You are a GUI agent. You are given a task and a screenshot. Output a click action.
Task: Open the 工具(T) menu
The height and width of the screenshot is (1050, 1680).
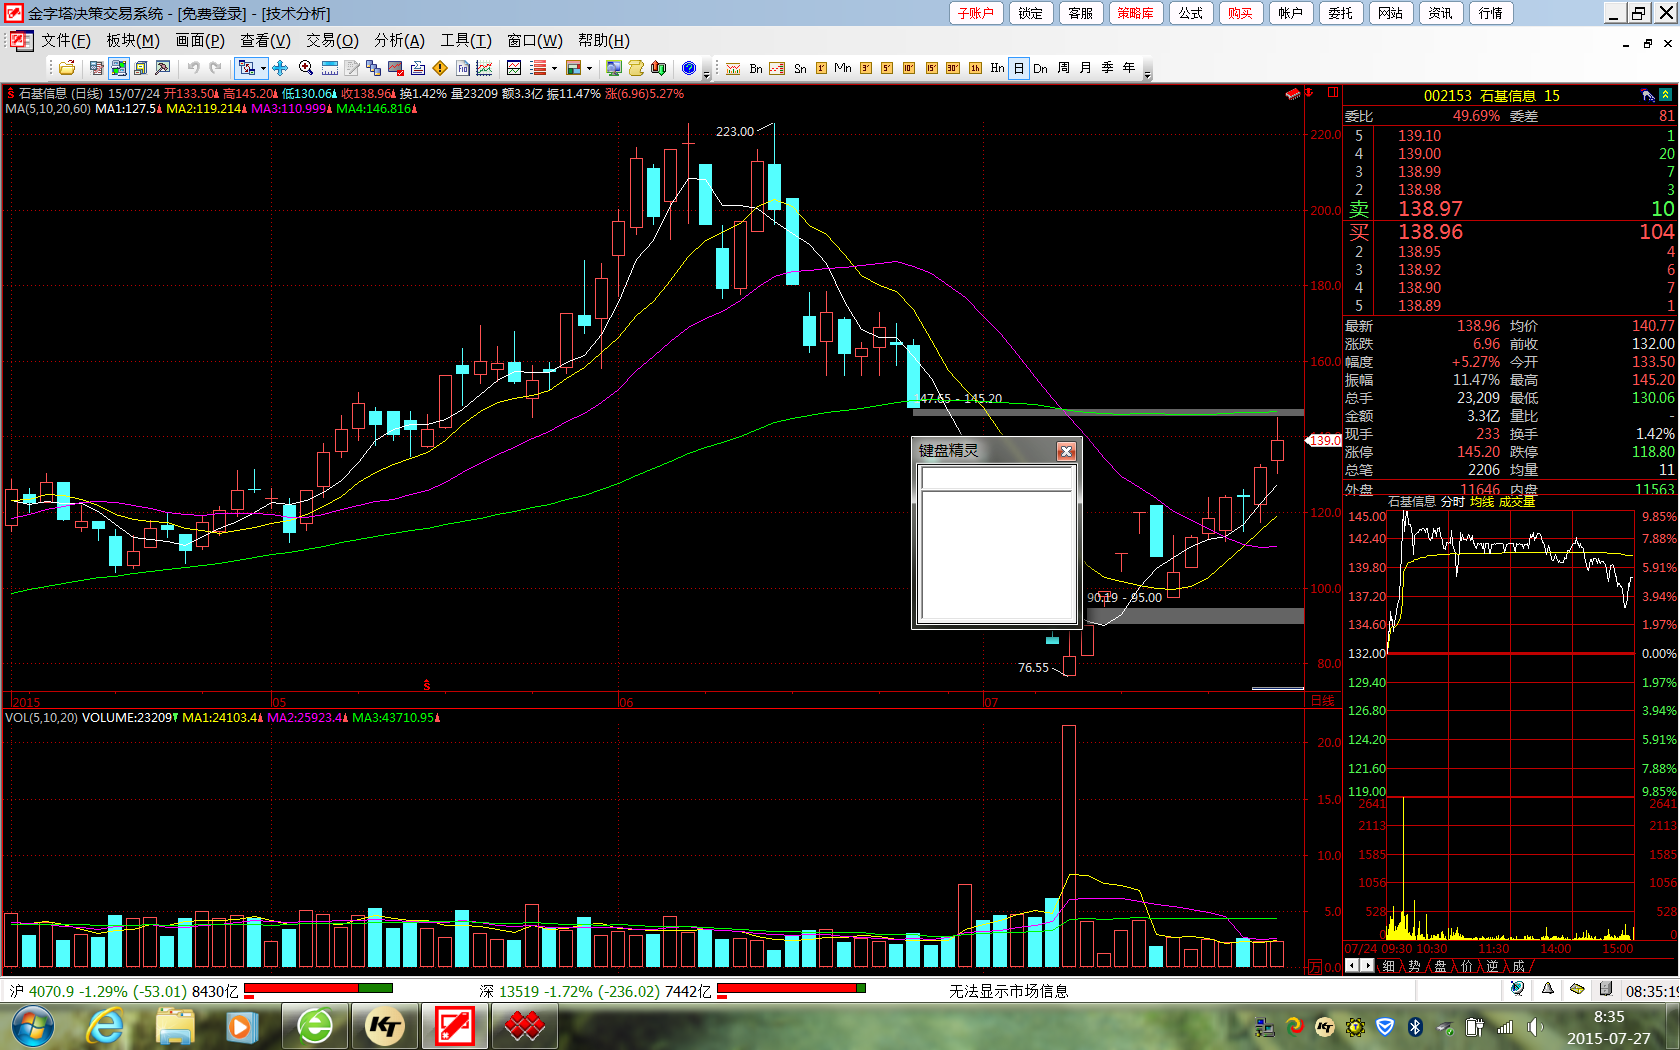[466, 40]
